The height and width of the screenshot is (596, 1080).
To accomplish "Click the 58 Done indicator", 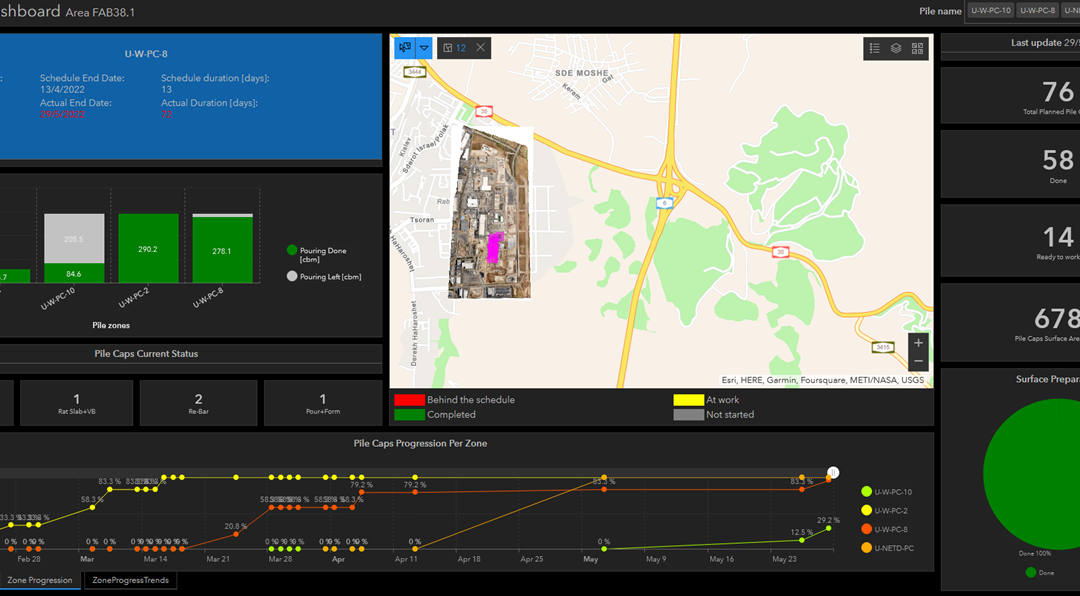I will click(1010, 165).
